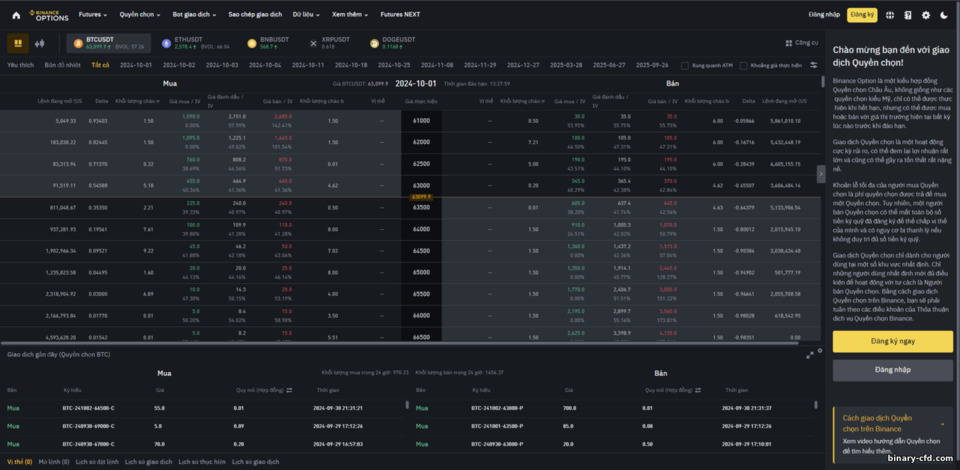Screen dimensions: 960x470
Task: Expand recent trades panel to fullscreen
Action: pos(810,355)
